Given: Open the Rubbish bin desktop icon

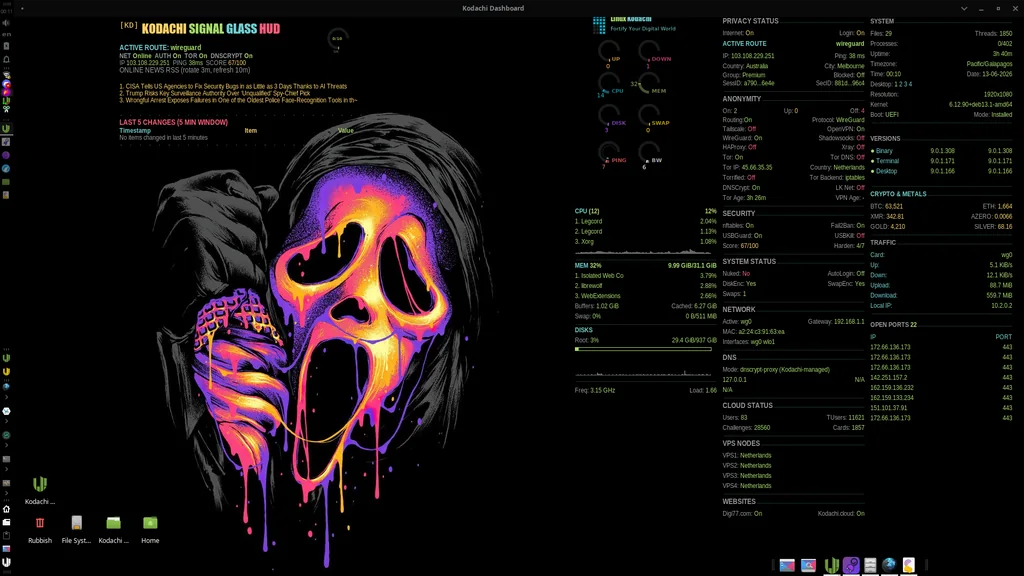Looking at the screenshot, I should click(40, 523).
